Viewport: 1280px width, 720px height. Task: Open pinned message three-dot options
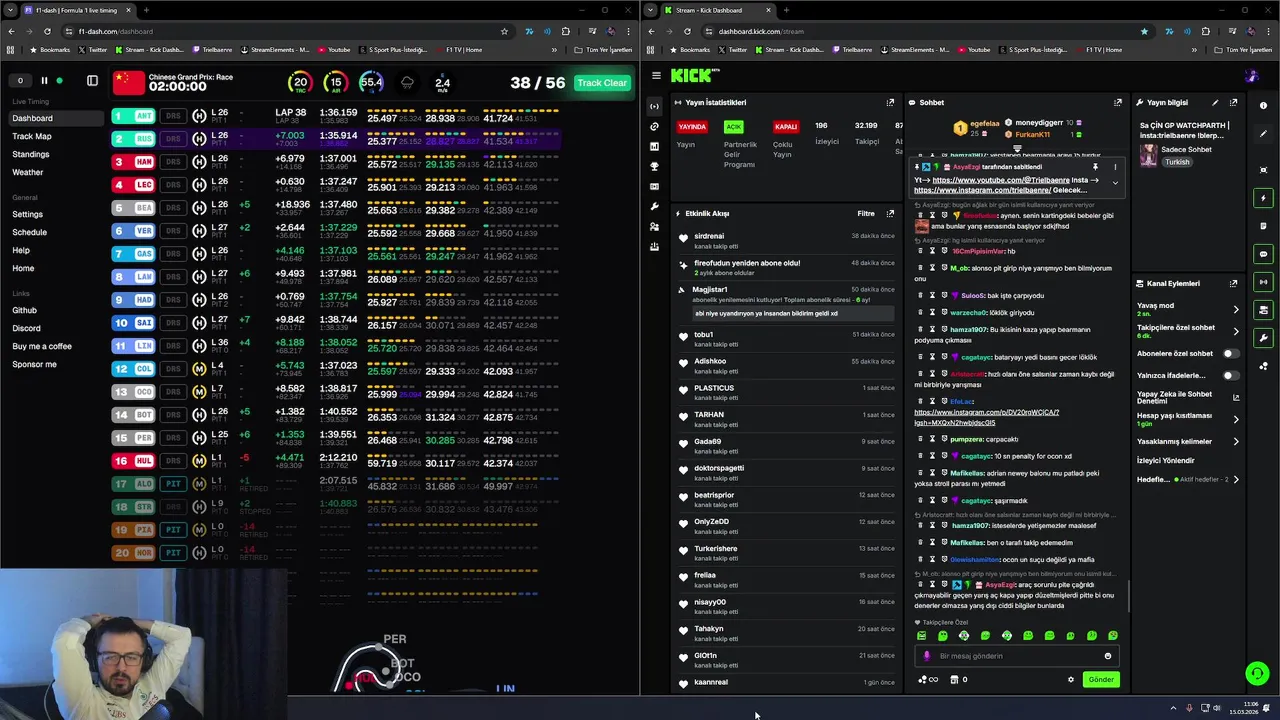1115,167
